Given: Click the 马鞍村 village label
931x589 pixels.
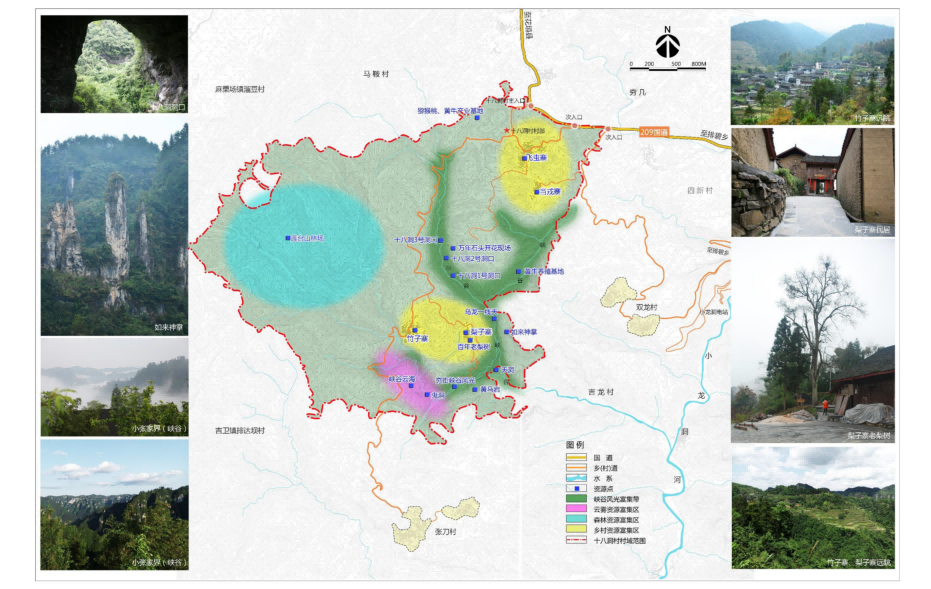Looking at the screenshot, I should pos(376,74).
